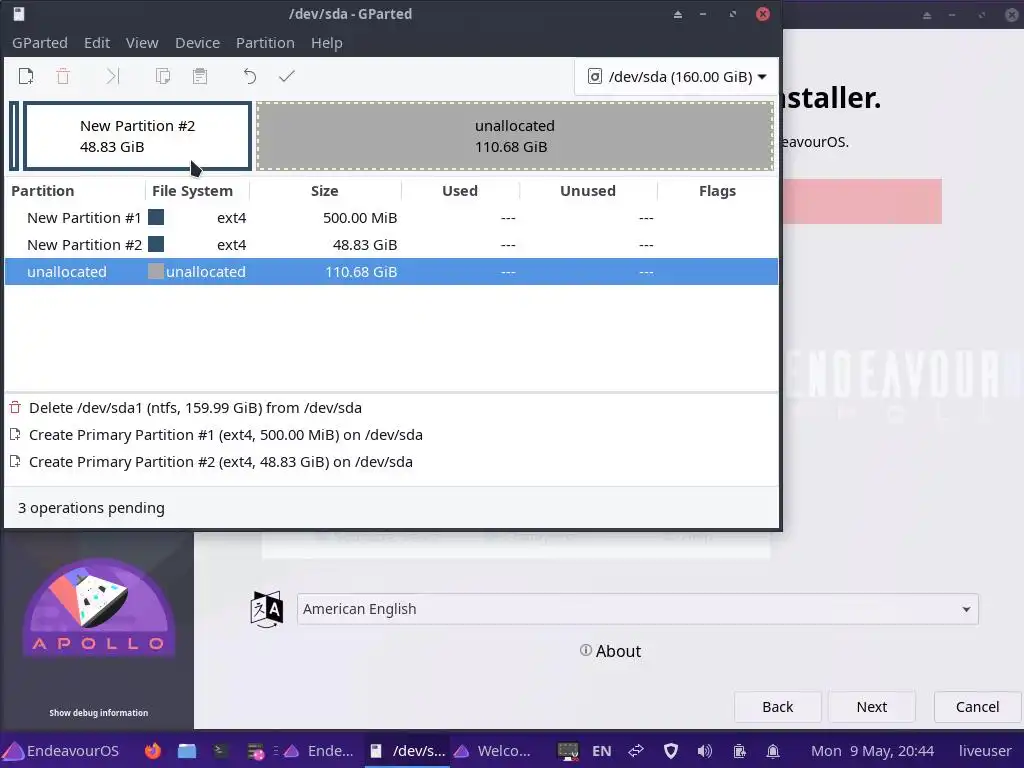Click the Next button in the installer
This screenshot has height=768, width=1024.
click(x=871, y=707)
